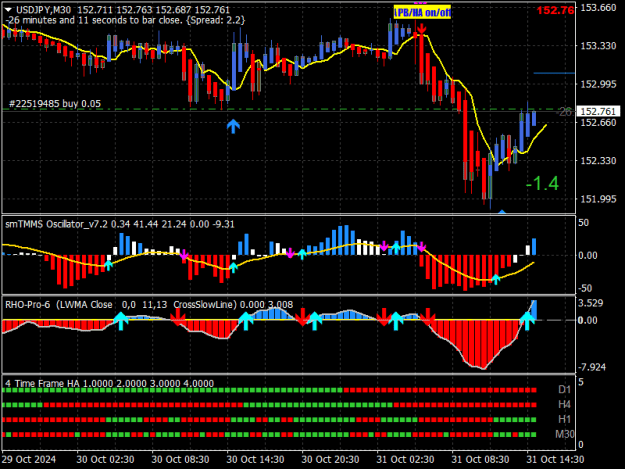Click the 31 Oct 14:30 time label
625x469 pixels.
click(x=555, y=459)
